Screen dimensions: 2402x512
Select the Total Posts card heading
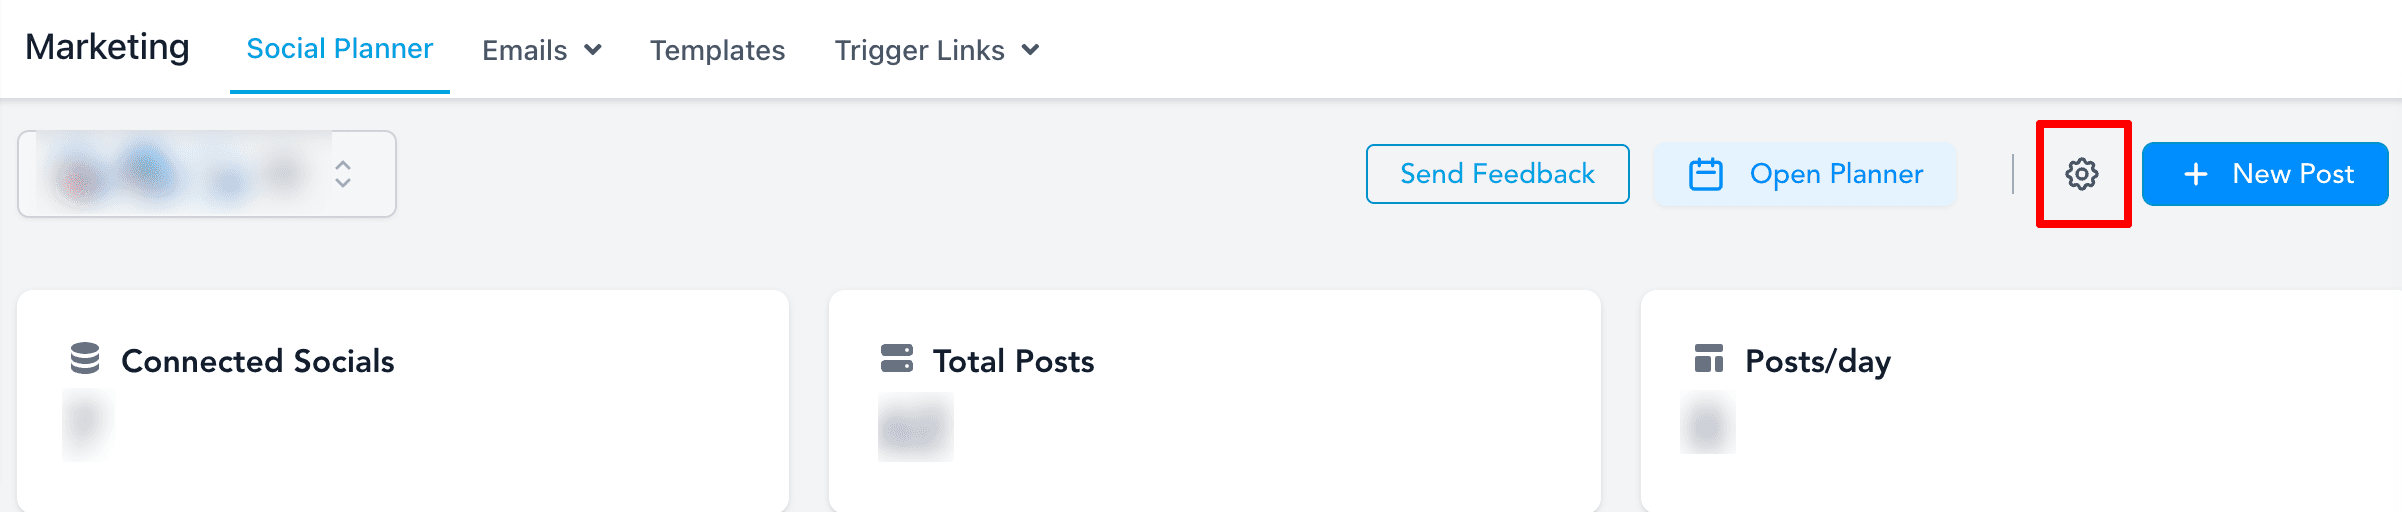[1013, 361]
